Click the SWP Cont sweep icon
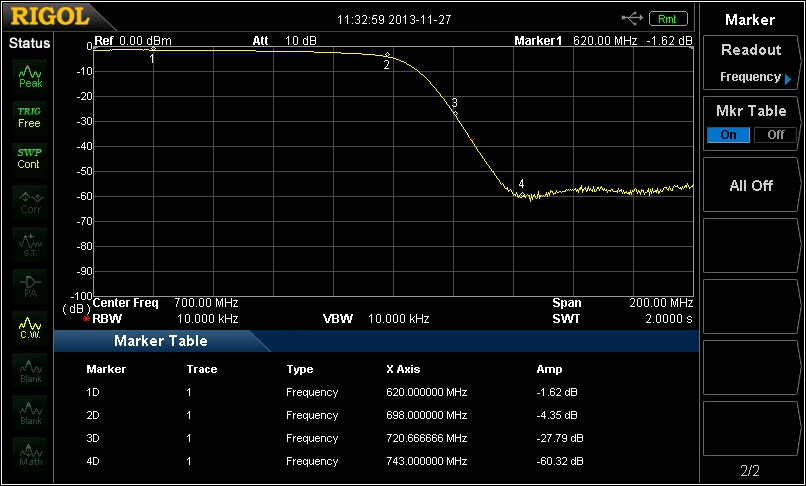 click(30, 158)
